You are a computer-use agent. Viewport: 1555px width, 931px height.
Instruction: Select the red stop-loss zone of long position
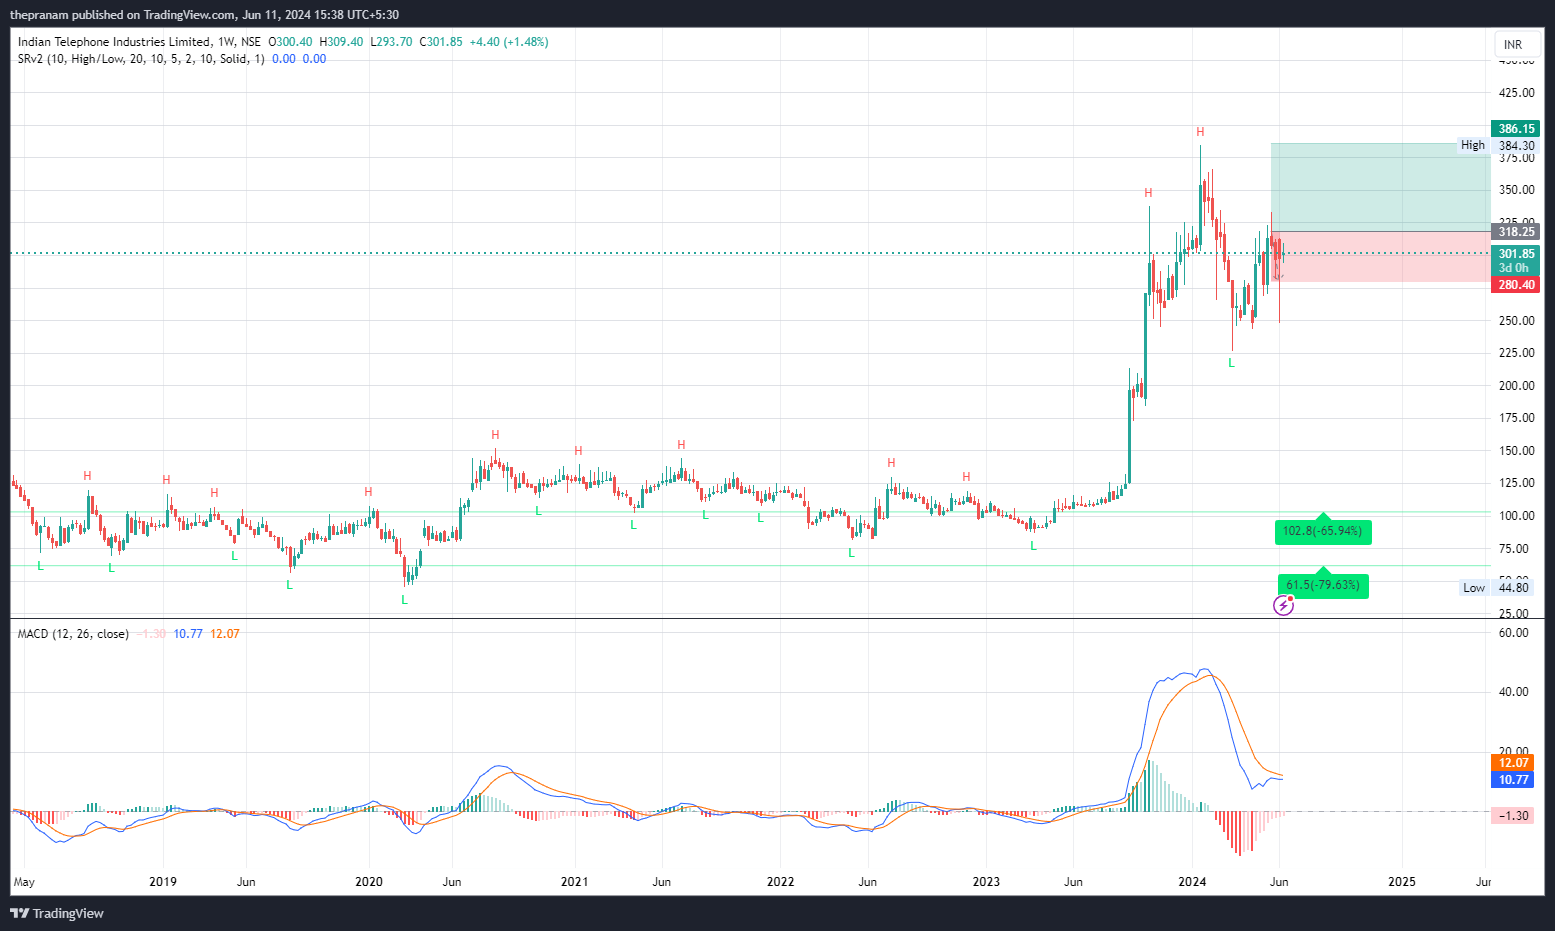(1380, 257)
